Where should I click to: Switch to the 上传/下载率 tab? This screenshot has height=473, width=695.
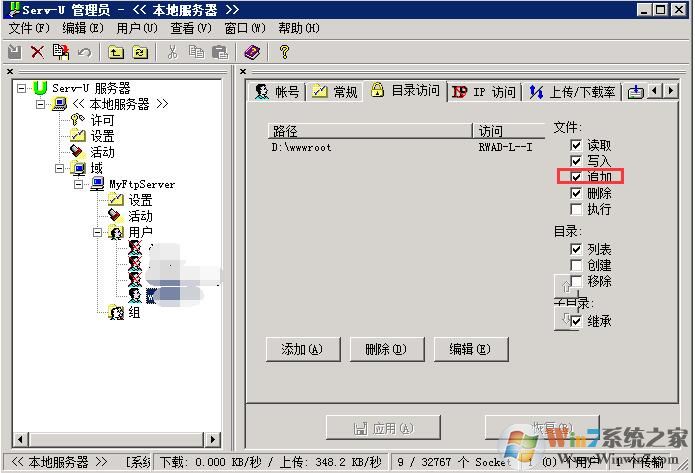(572, 92)
